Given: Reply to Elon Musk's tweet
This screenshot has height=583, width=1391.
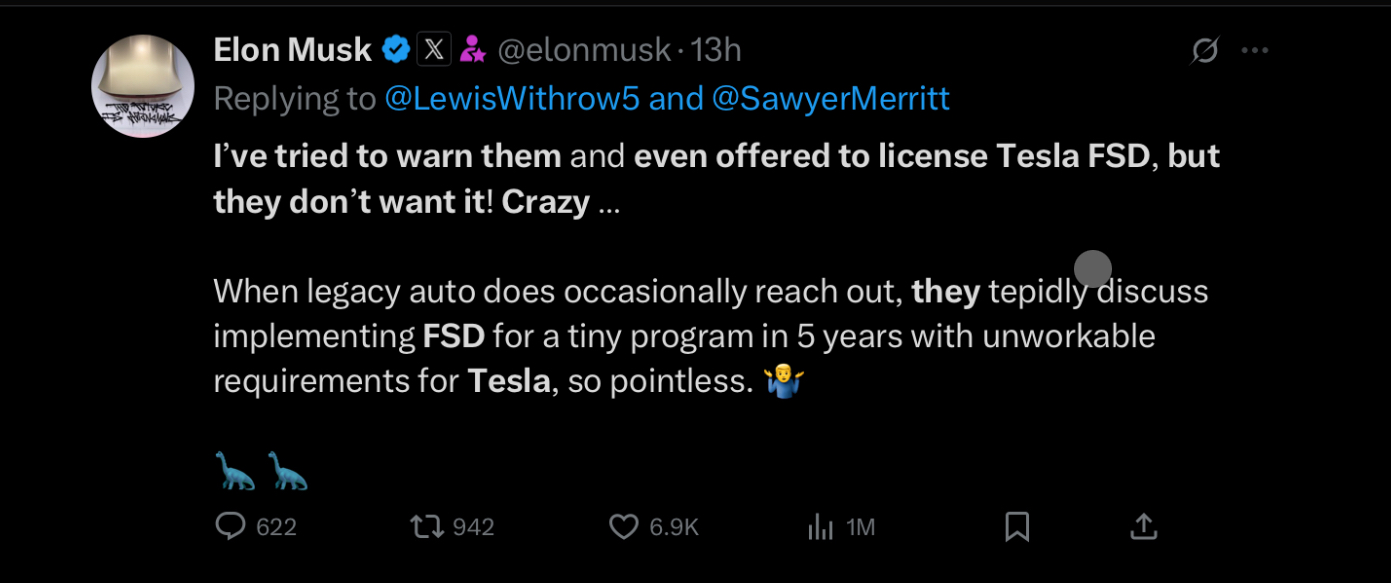Looking at the screenshot, I should pyautogui.click(x=232, y=526).
